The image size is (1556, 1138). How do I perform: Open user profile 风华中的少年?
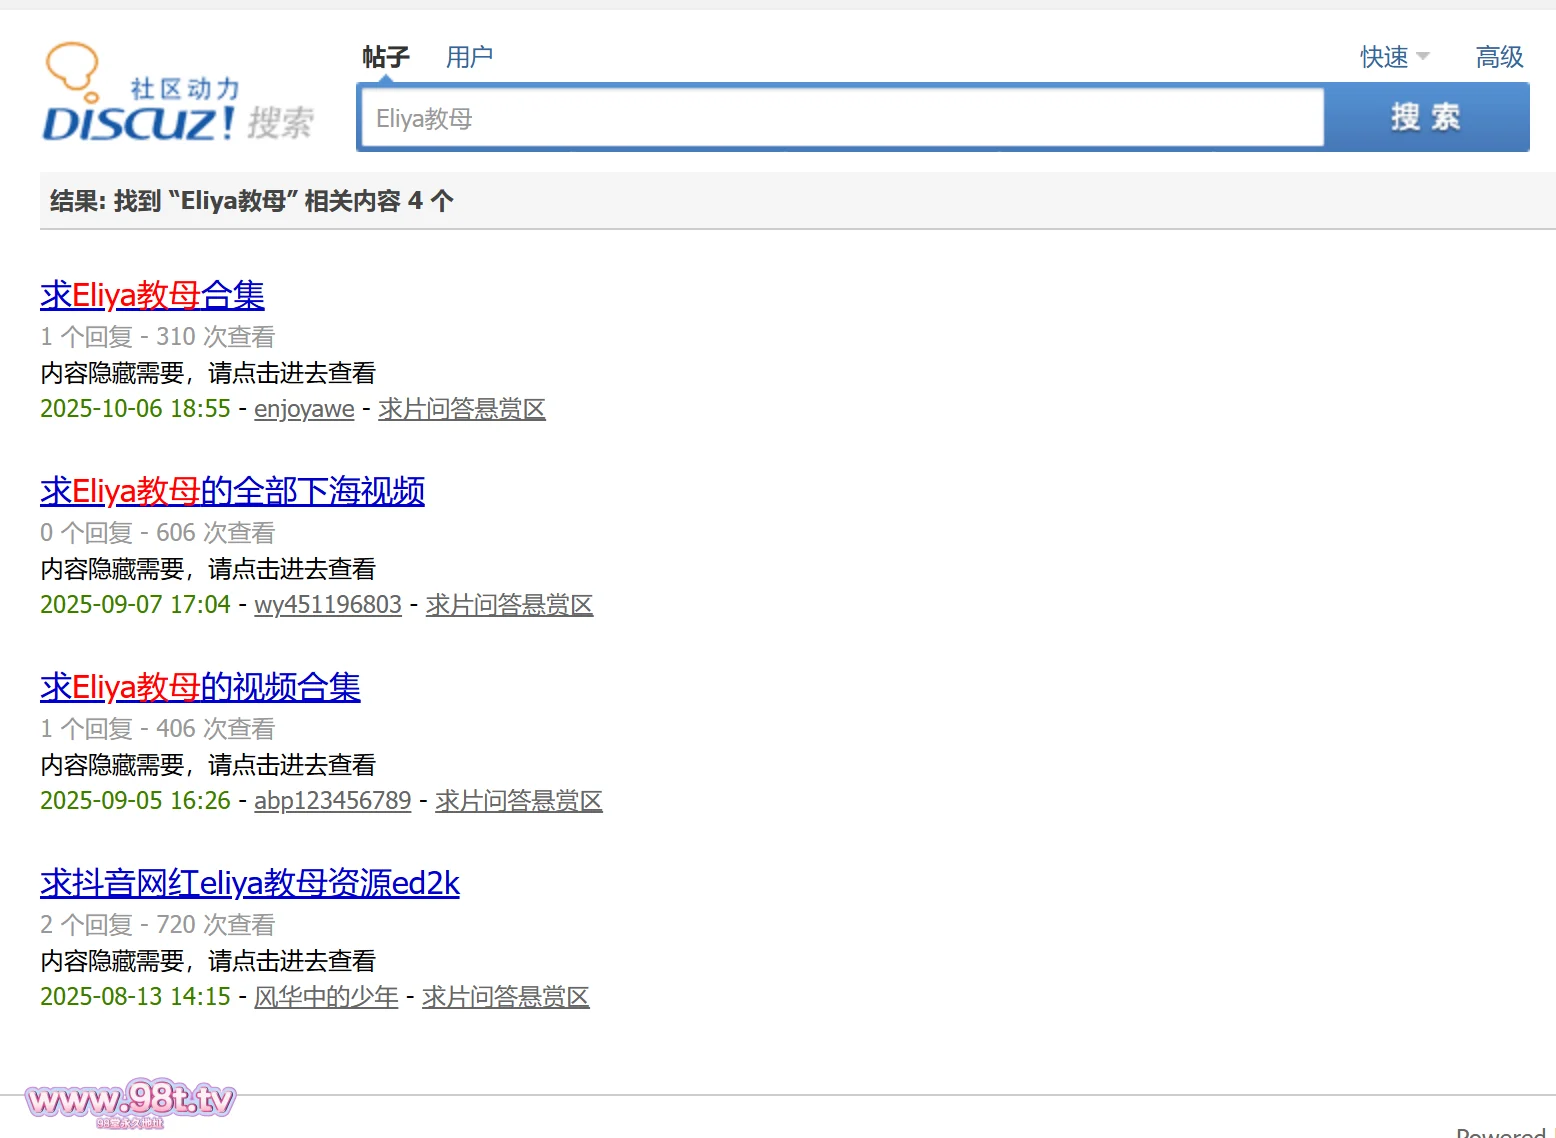tap(326, 997)
